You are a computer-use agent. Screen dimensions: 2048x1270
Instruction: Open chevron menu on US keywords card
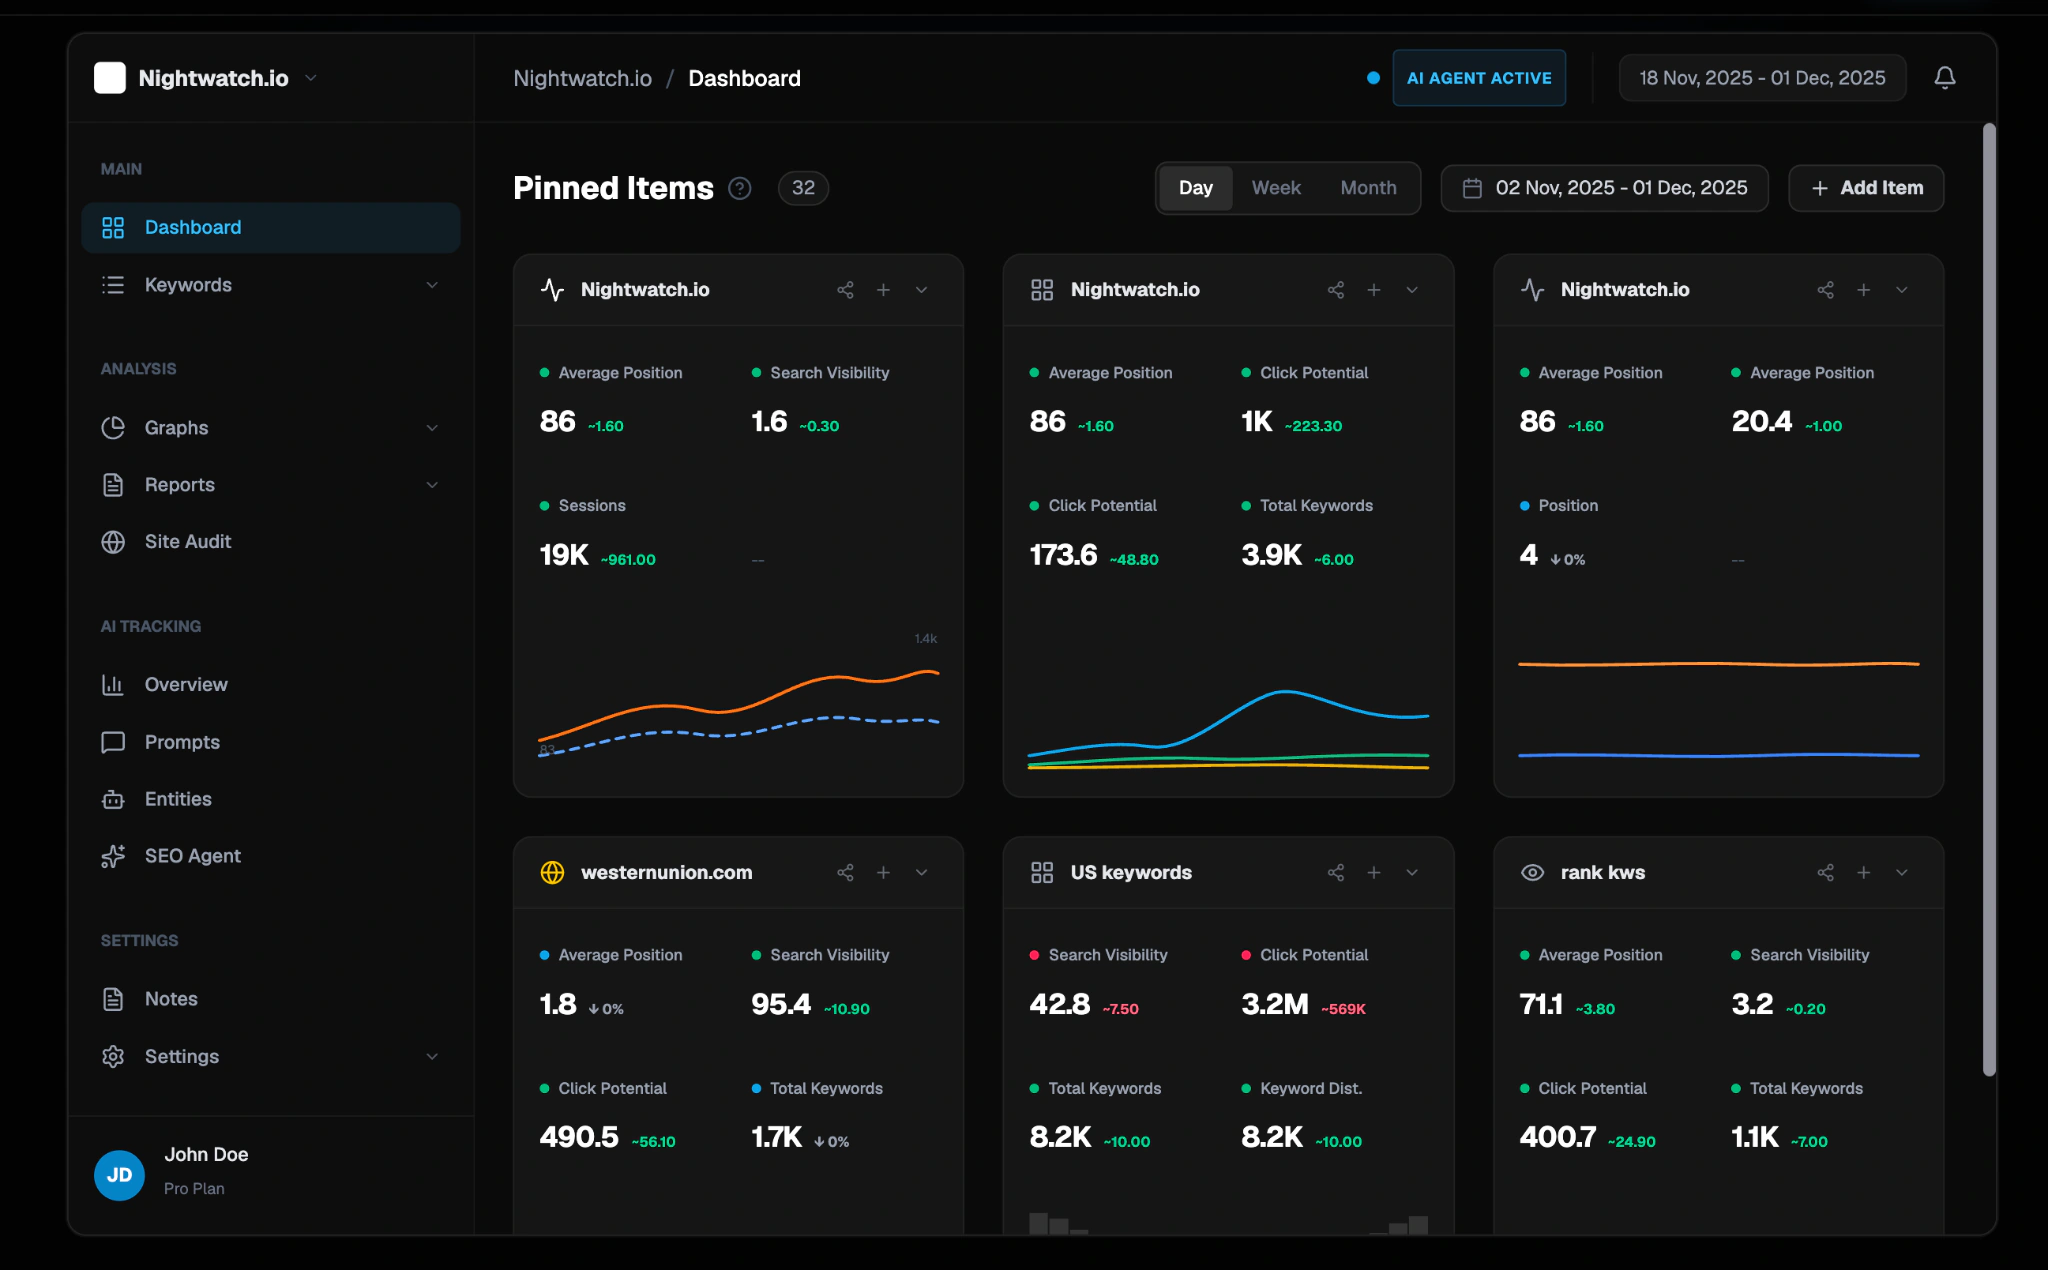pyautogui.click(x=1411, y=872)
